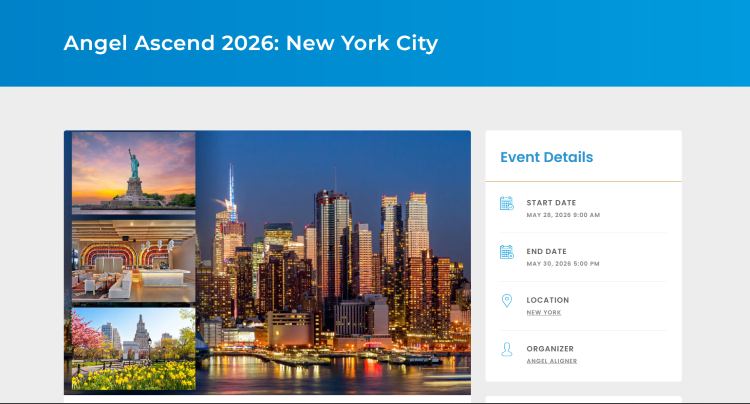Select the park with tulips thumbnail
This screenshot has width=750, height=404.
tap(133, 349)
